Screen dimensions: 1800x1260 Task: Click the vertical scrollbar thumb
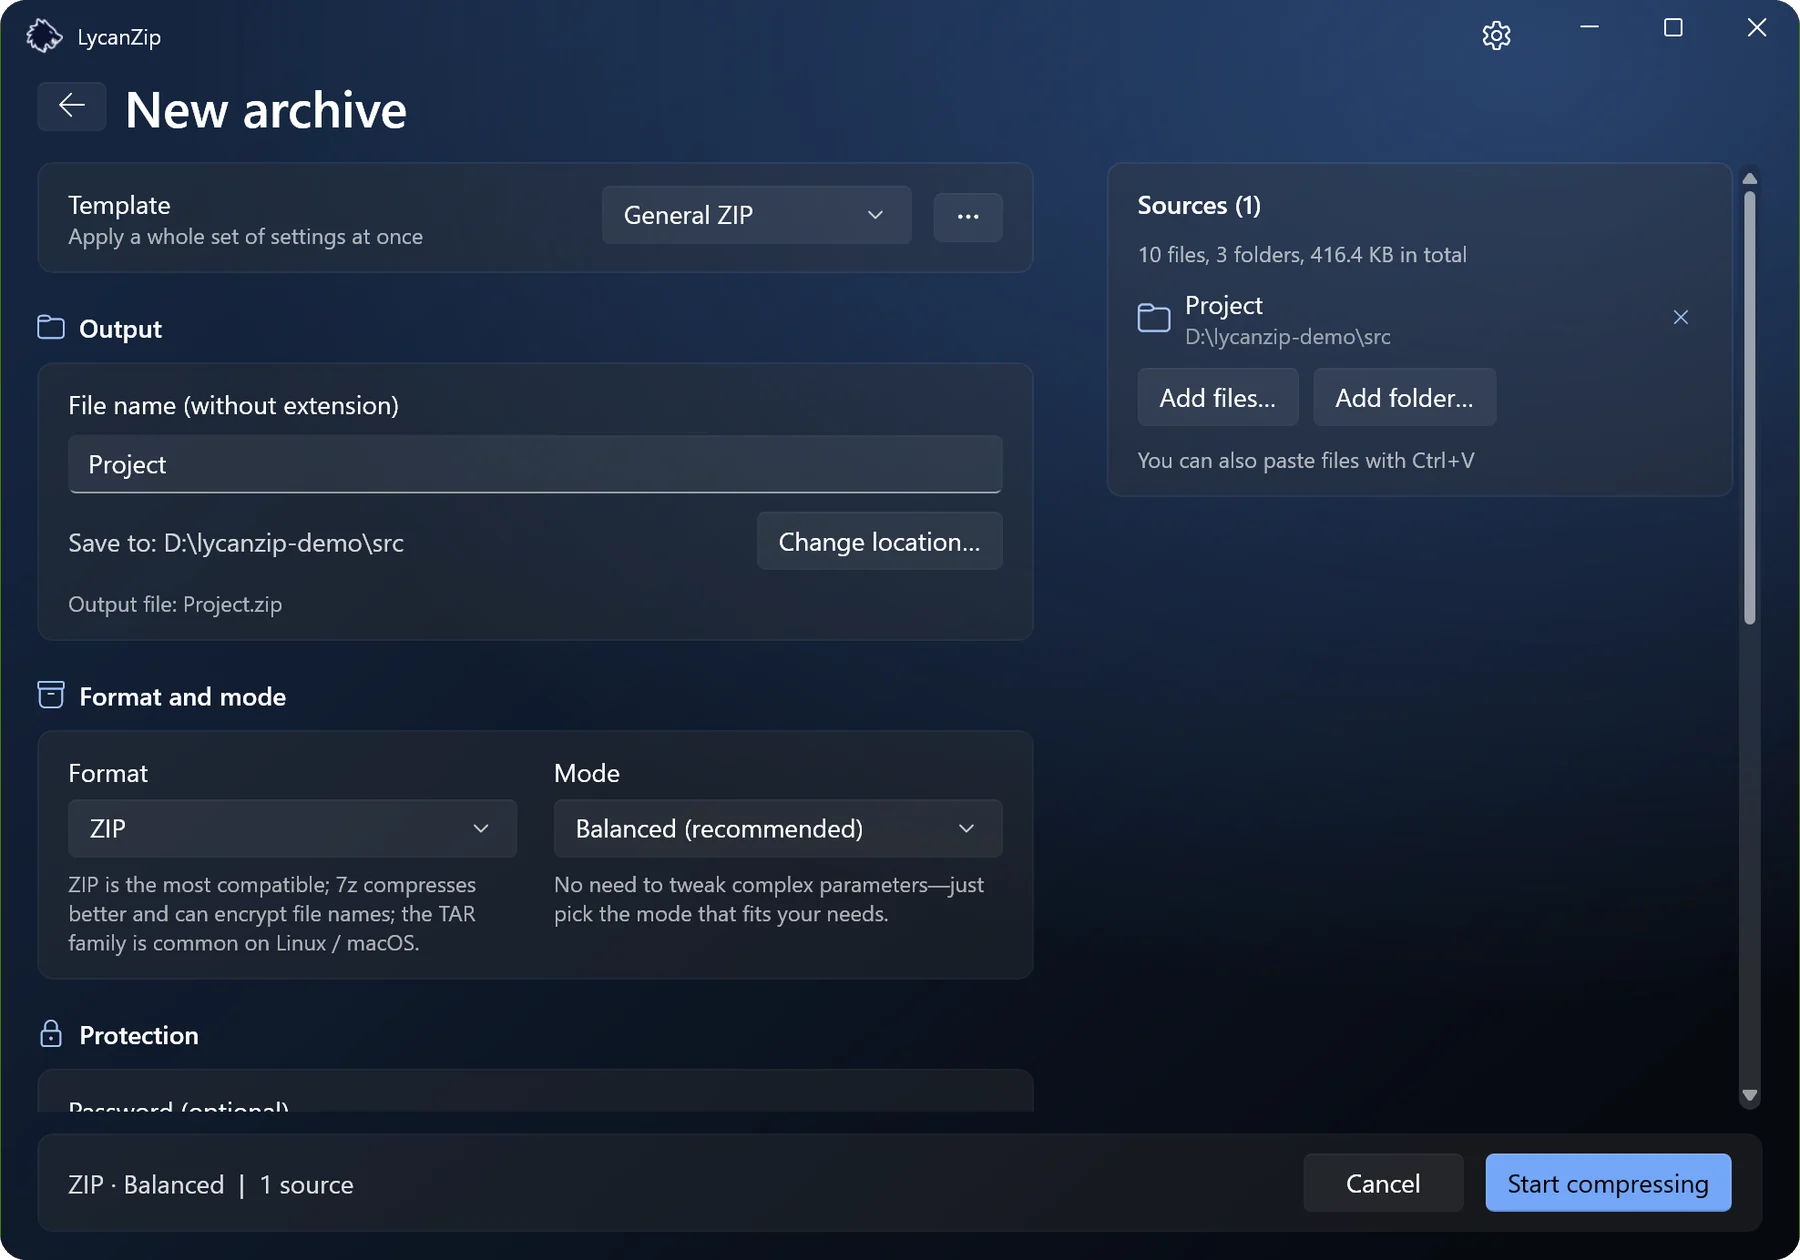1749,407
